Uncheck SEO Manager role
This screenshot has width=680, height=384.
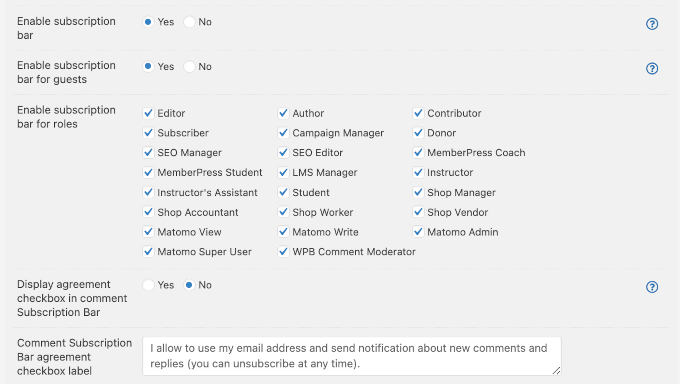pyautogui.click(x=148, y=153)
